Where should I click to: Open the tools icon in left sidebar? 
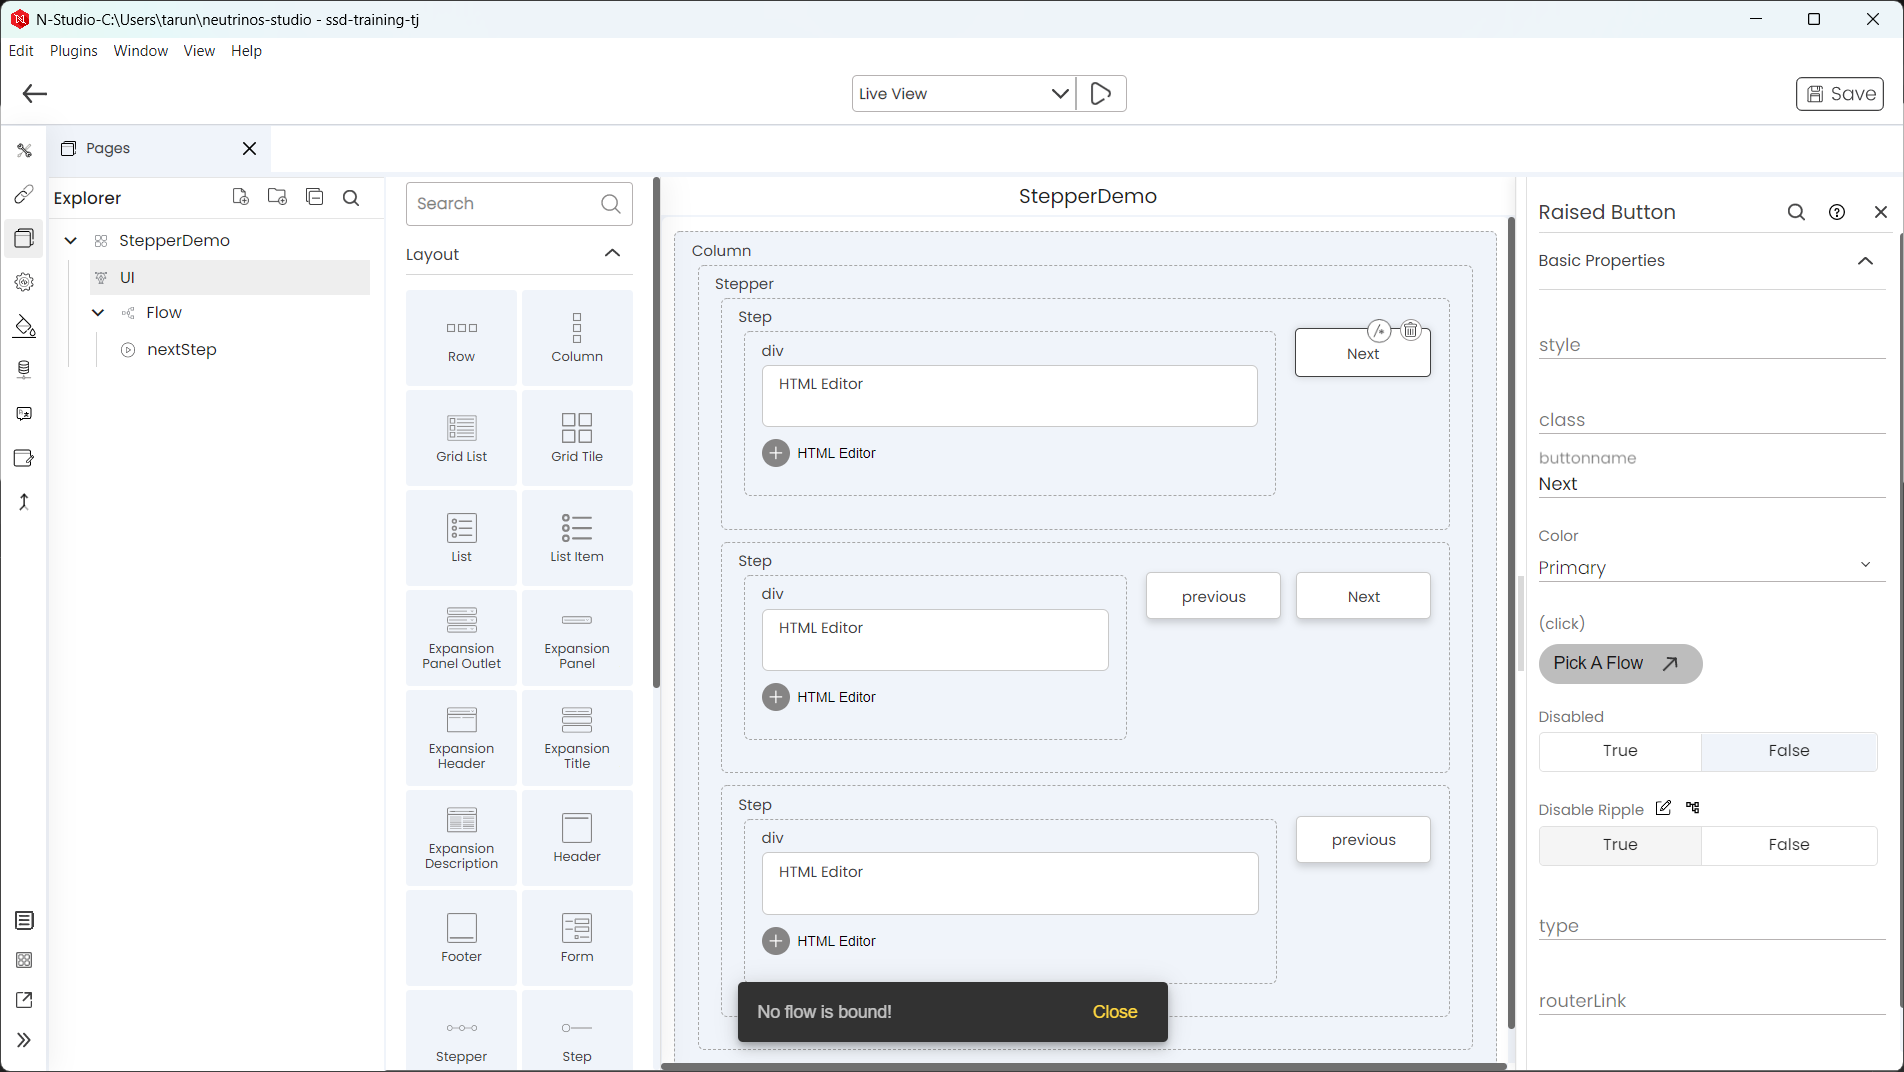pos(24,151)
